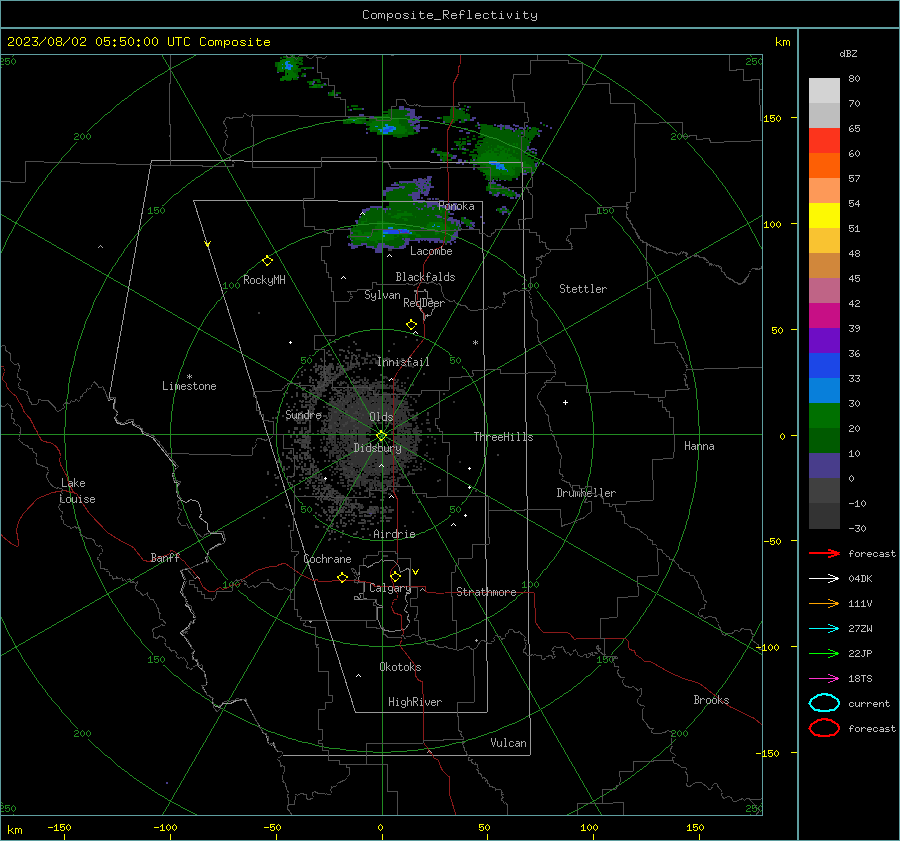Click the Vulcan label
The width and height of the screenshot is (900, 841).
click(x=508, y=743)
